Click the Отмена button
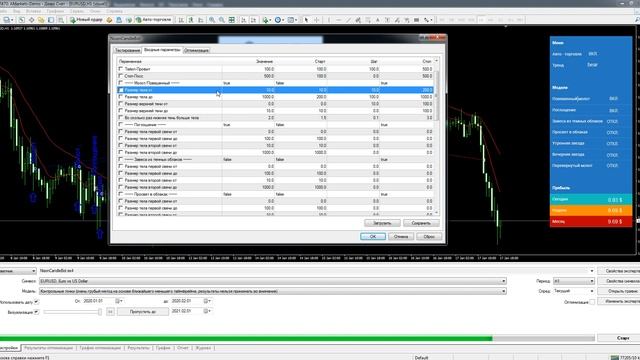The height and width of the screenshot is (360, 640). tap(401, 236)
